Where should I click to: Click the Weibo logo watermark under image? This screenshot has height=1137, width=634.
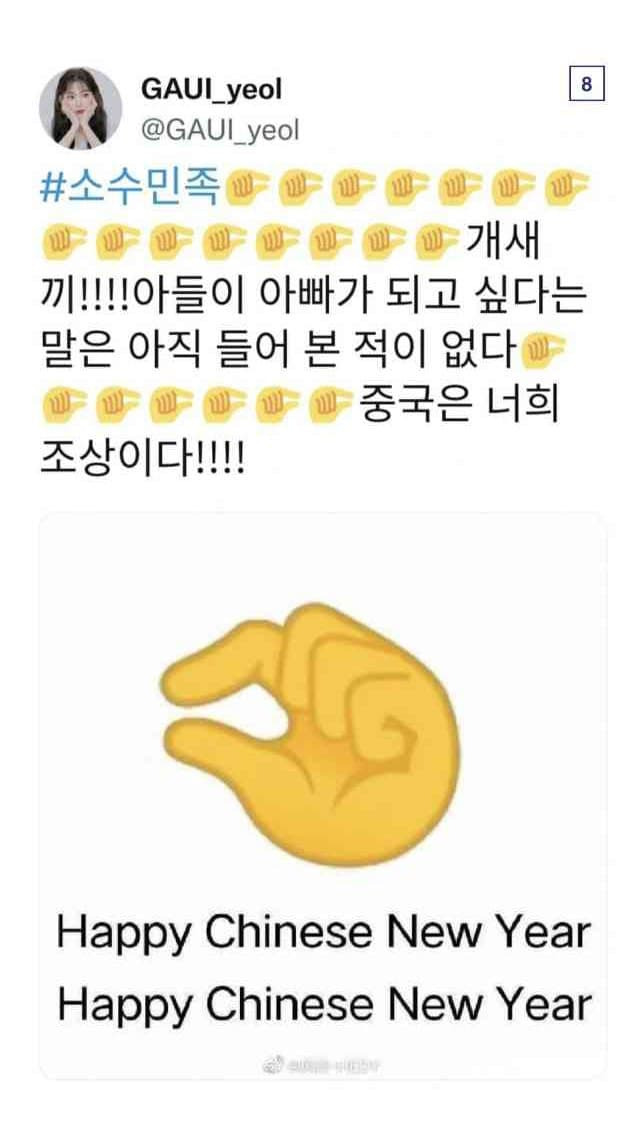[271, 1065]
